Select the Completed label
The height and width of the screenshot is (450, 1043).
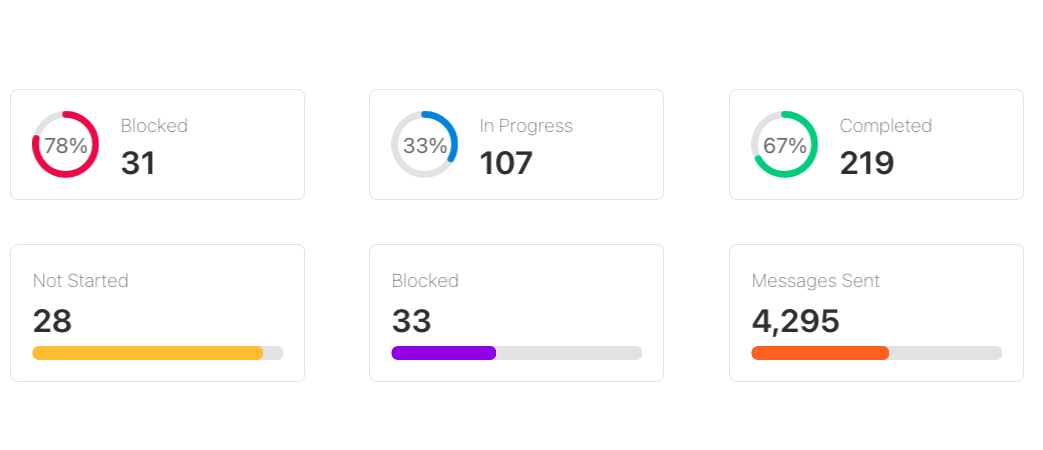885,126
